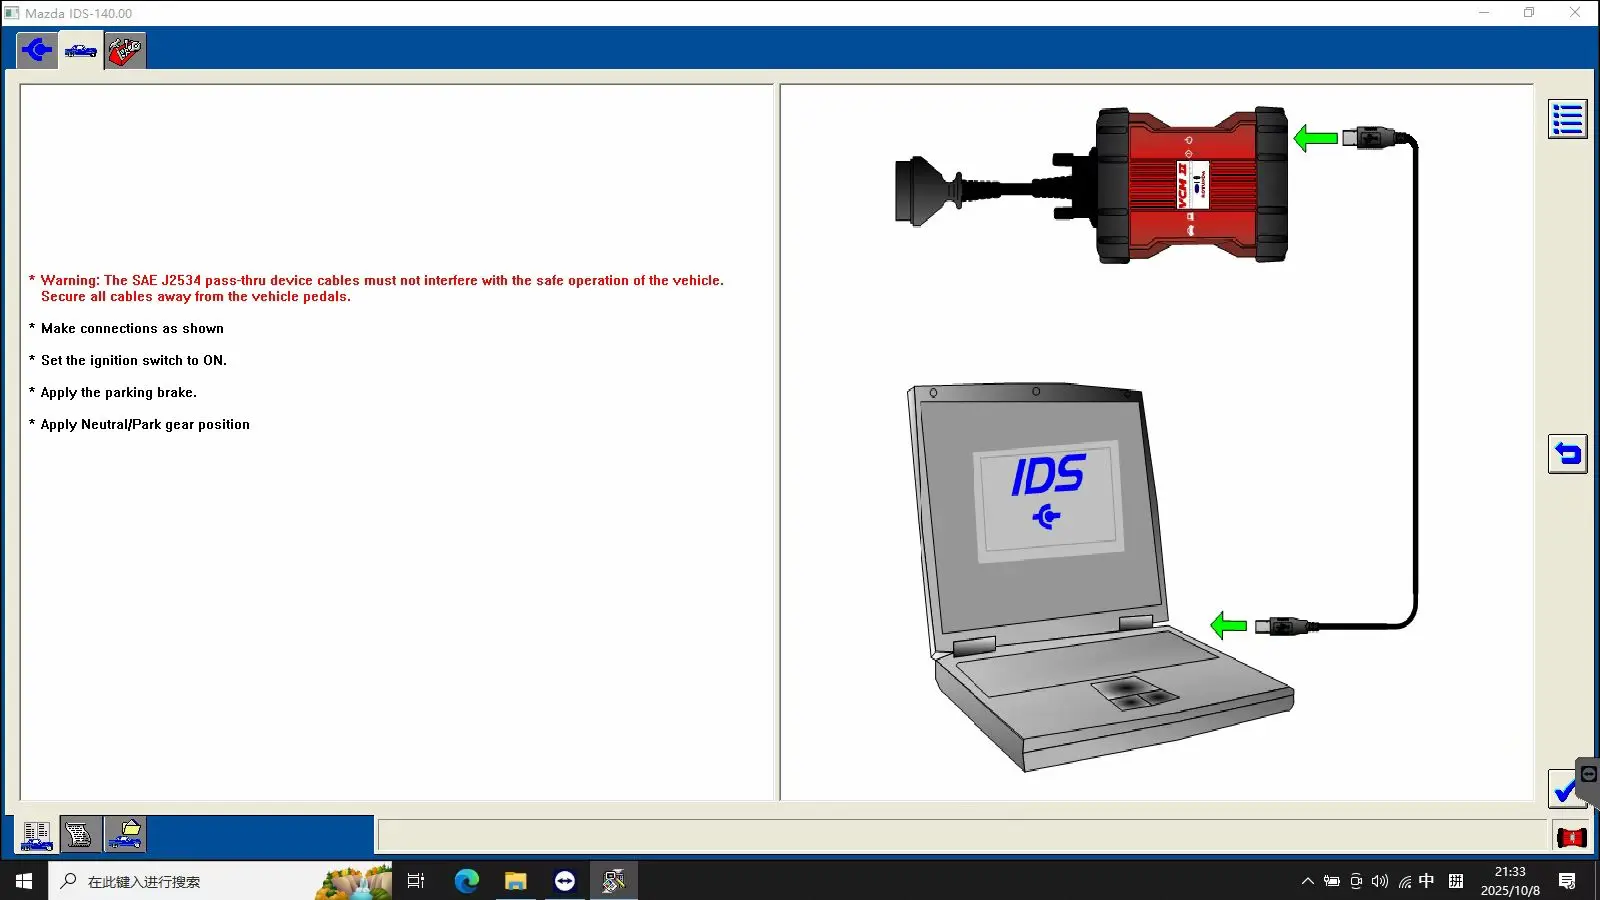Open the list menu button
Viewport: 1600px width, 900px height.
1567,119
